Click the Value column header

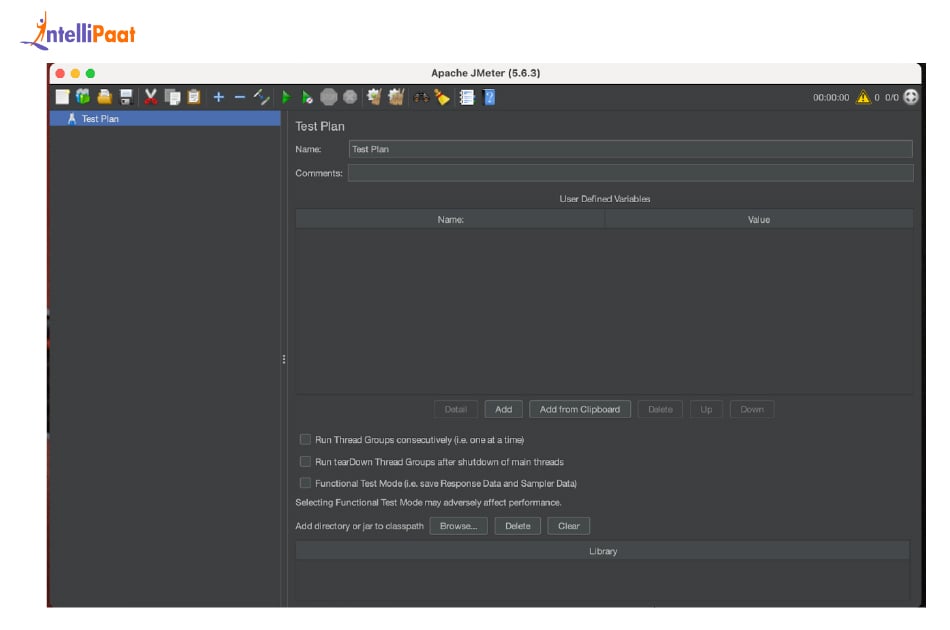coord(759,219)
